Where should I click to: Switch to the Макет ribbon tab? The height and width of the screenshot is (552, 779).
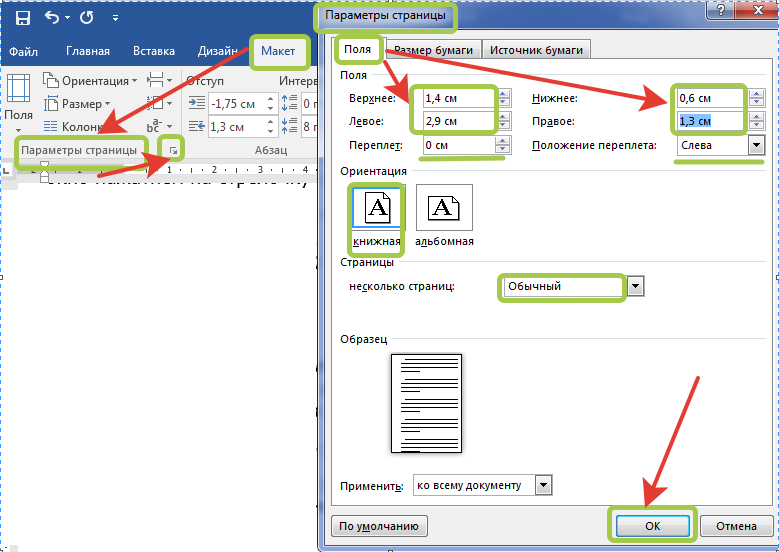click(x=278, y=51)
